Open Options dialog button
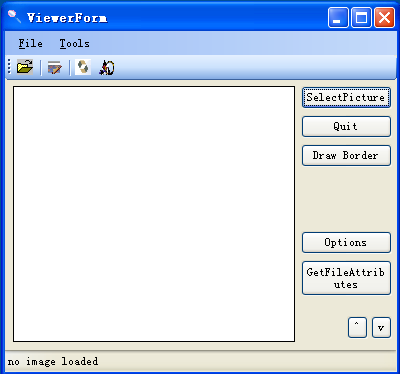This screenshot has height=374, width=400. tap(346, 242)
